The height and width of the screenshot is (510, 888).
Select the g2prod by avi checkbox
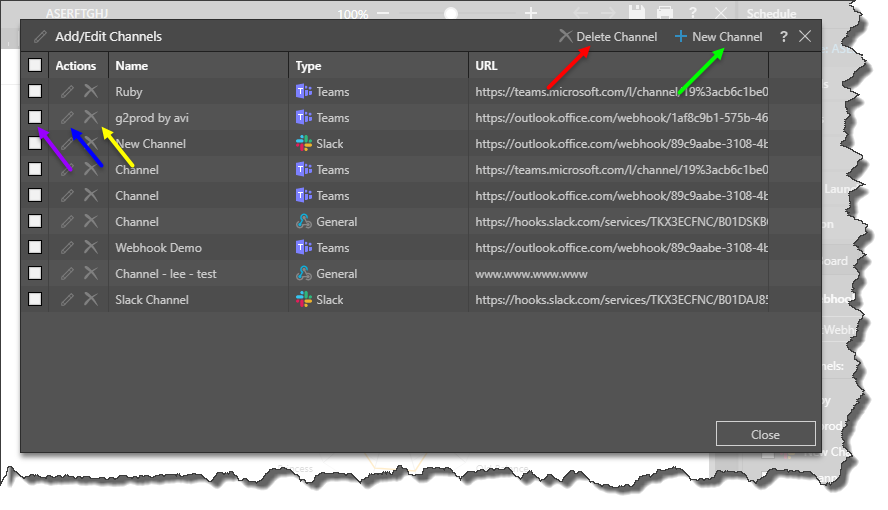[x=35, y=117]
